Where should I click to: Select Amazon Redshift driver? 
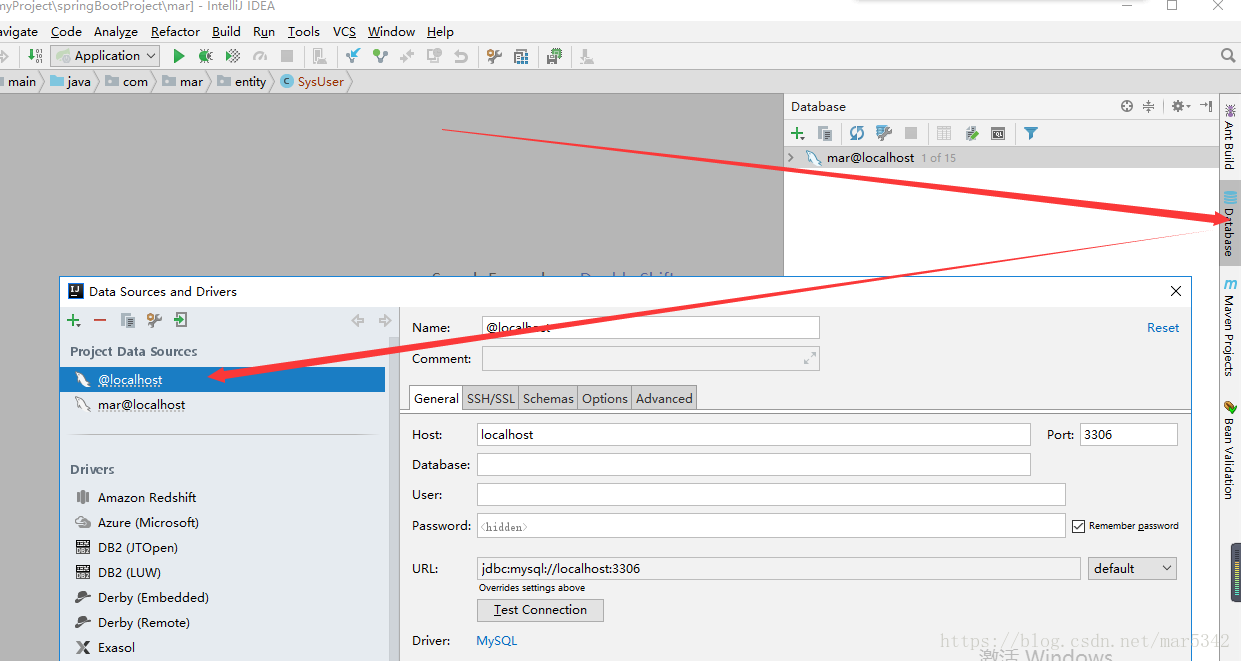tap(147, 497)
